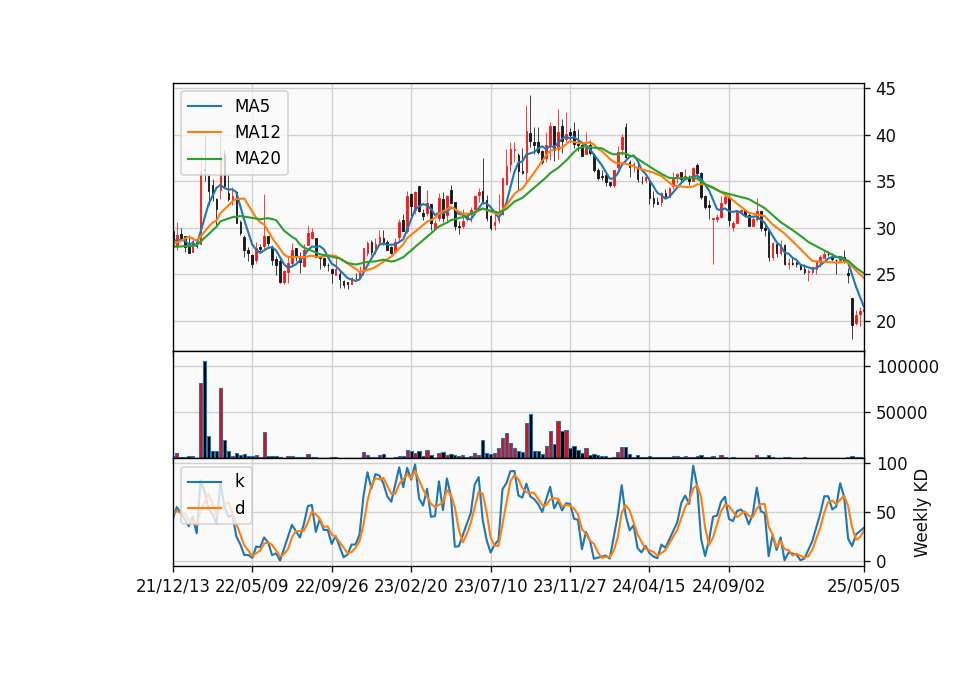Click the price axis value 20

885,322
